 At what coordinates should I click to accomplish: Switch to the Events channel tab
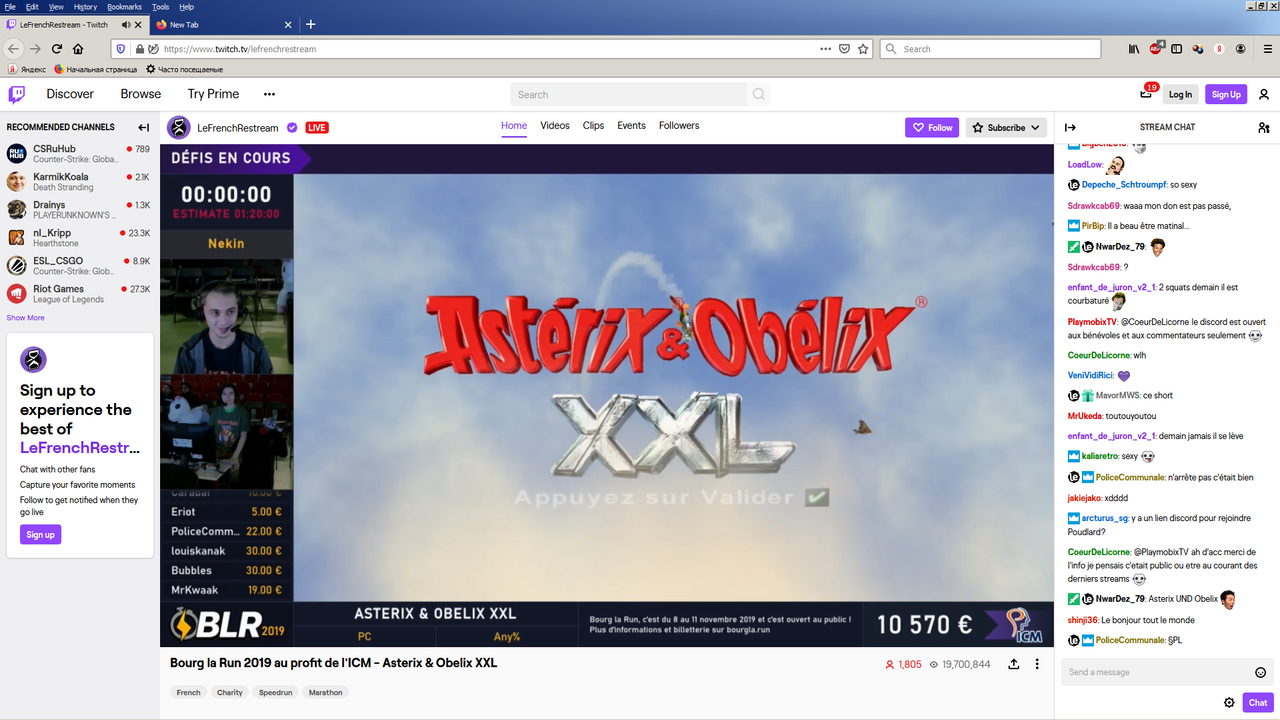(631, 125)
